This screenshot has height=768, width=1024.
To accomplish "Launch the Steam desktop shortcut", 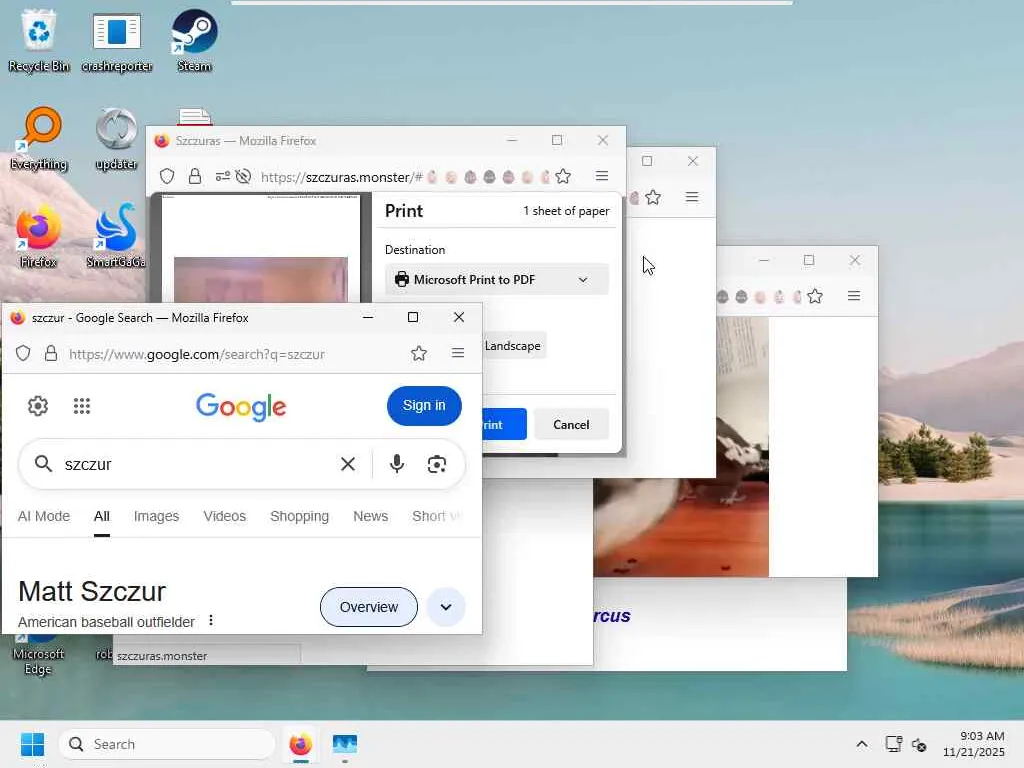I will click(194, 39).
